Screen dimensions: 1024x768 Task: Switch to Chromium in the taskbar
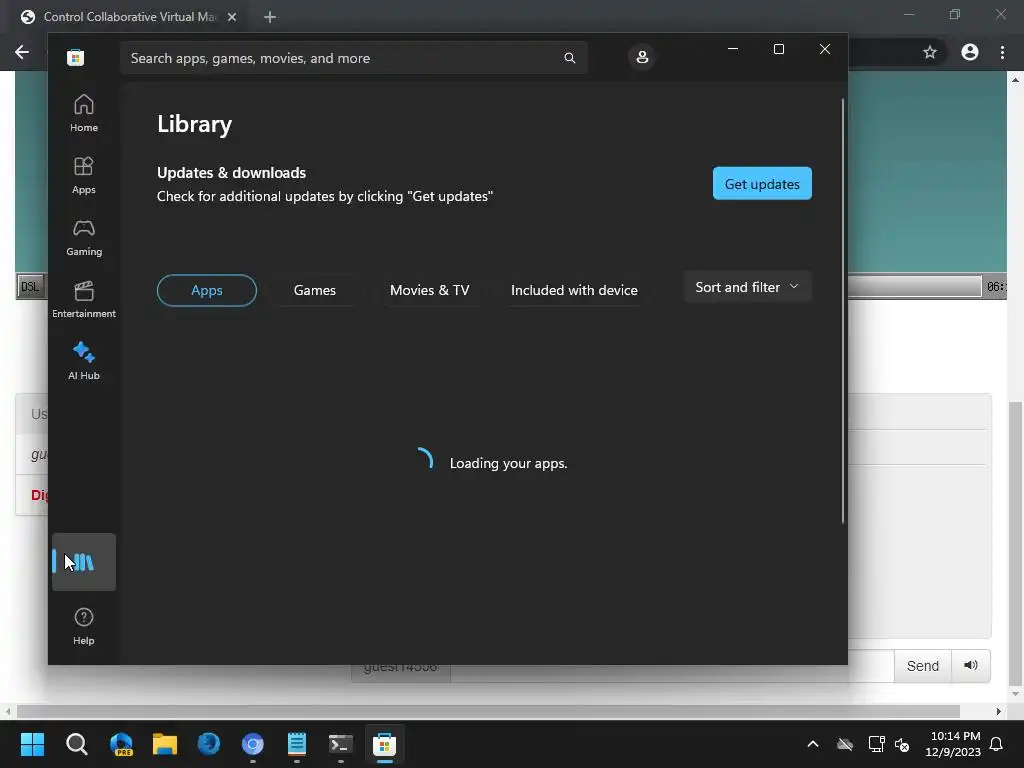253,744
